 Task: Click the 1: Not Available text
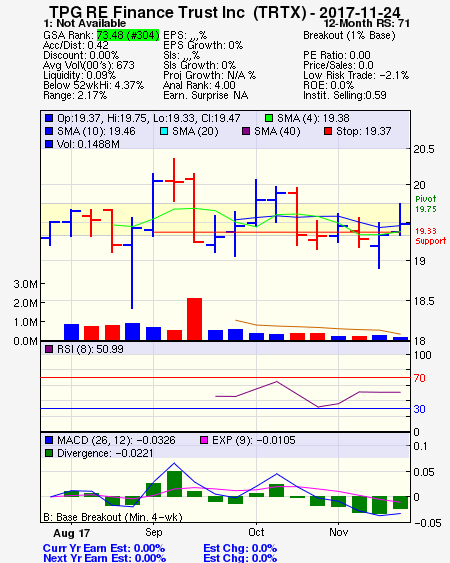84,23
